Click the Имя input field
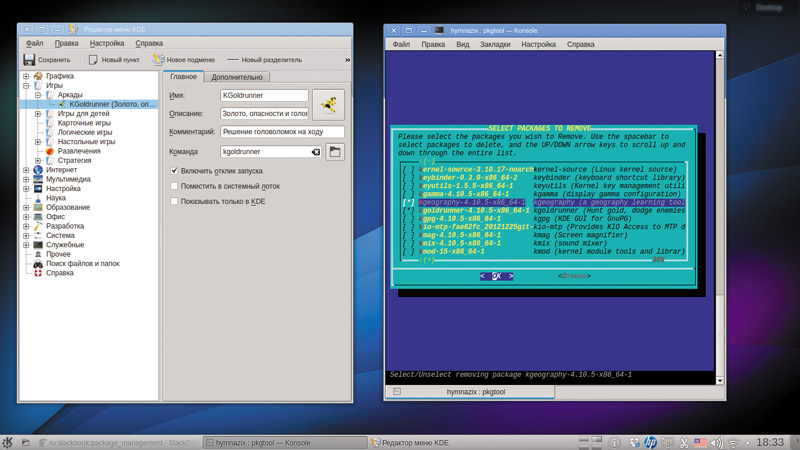This screenshot has height=450, width=800. point(264,95)
